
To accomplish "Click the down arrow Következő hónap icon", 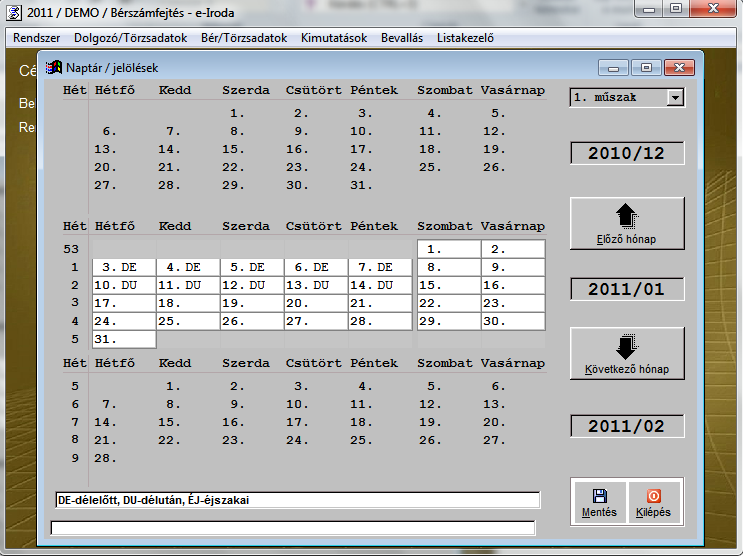I will [627, 346].
